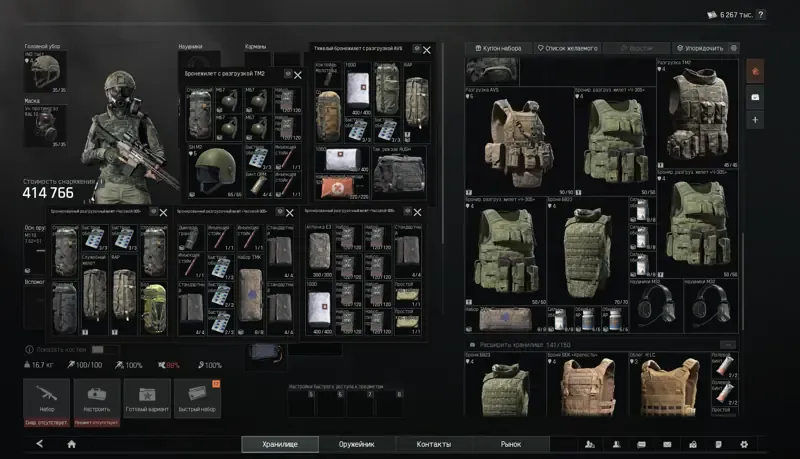Image resolution: width=800 pixels, height=459 pixels.
Task: Select the Набор ТМК kit in middle panel
Action: point(251,294)
